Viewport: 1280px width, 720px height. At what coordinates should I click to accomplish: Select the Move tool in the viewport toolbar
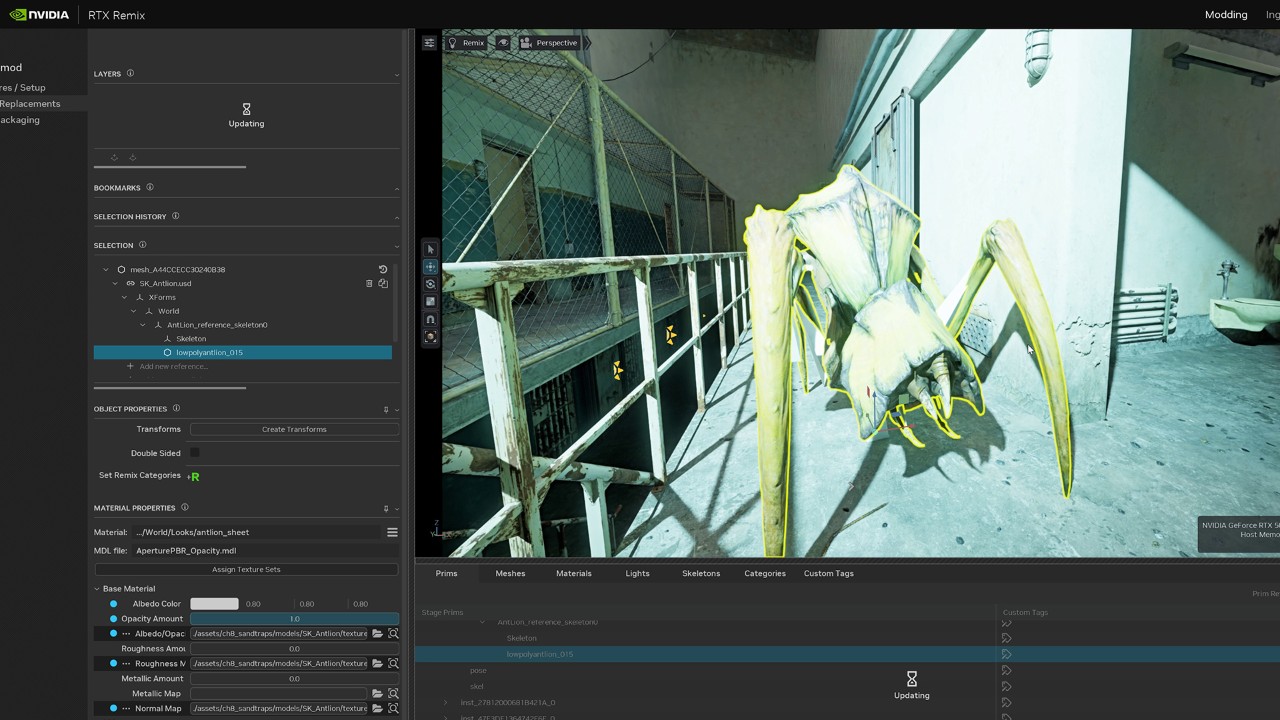[430, 266]
